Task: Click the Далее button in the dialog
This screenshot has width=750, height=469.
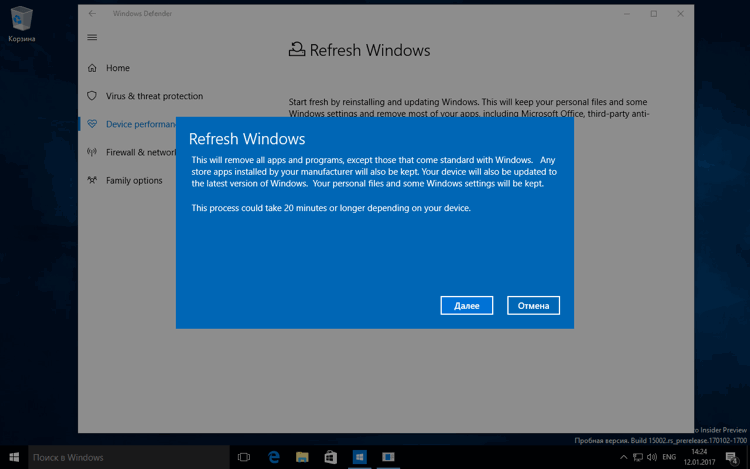Action: tap(466, 305)
